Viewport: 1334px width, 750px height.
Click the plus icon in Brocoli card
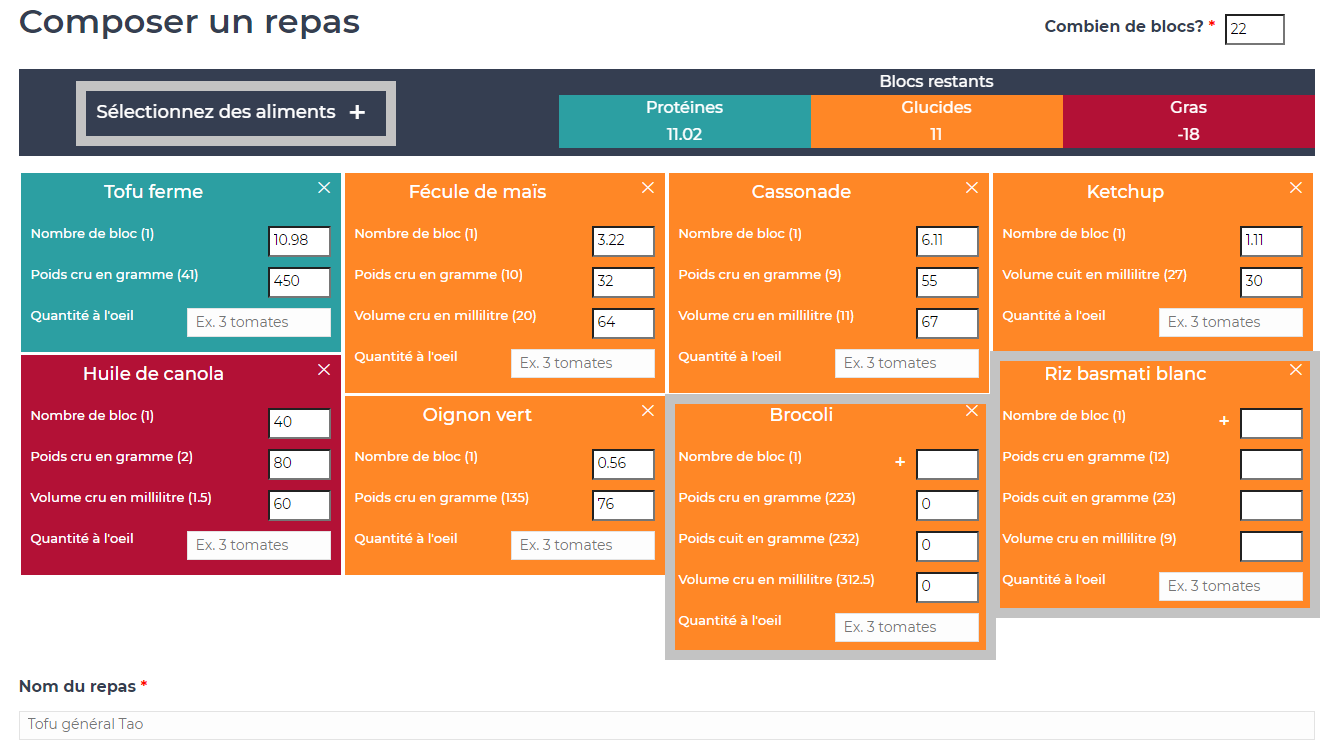(900, 462)
